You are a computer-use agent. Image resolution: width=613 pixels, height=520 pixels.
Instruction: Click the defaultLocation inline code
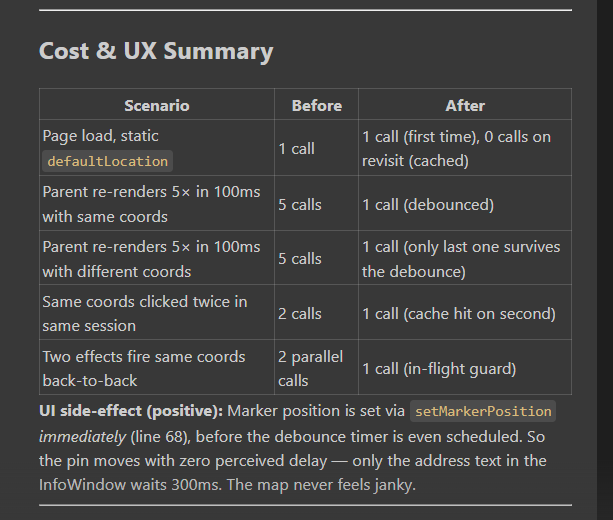click(108, 161)
